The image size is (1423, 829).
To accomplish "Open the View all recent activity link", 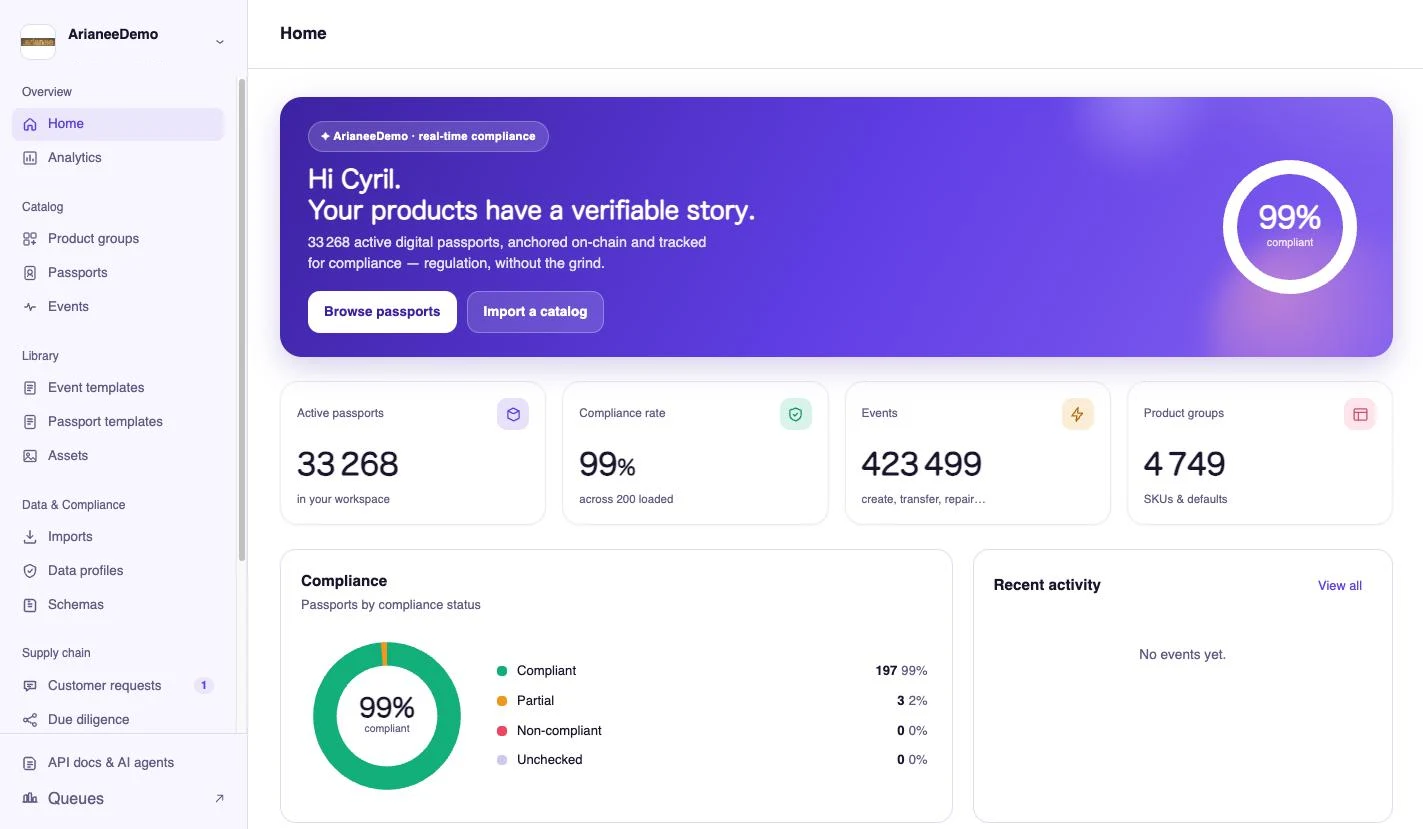I will (1340, 586).
